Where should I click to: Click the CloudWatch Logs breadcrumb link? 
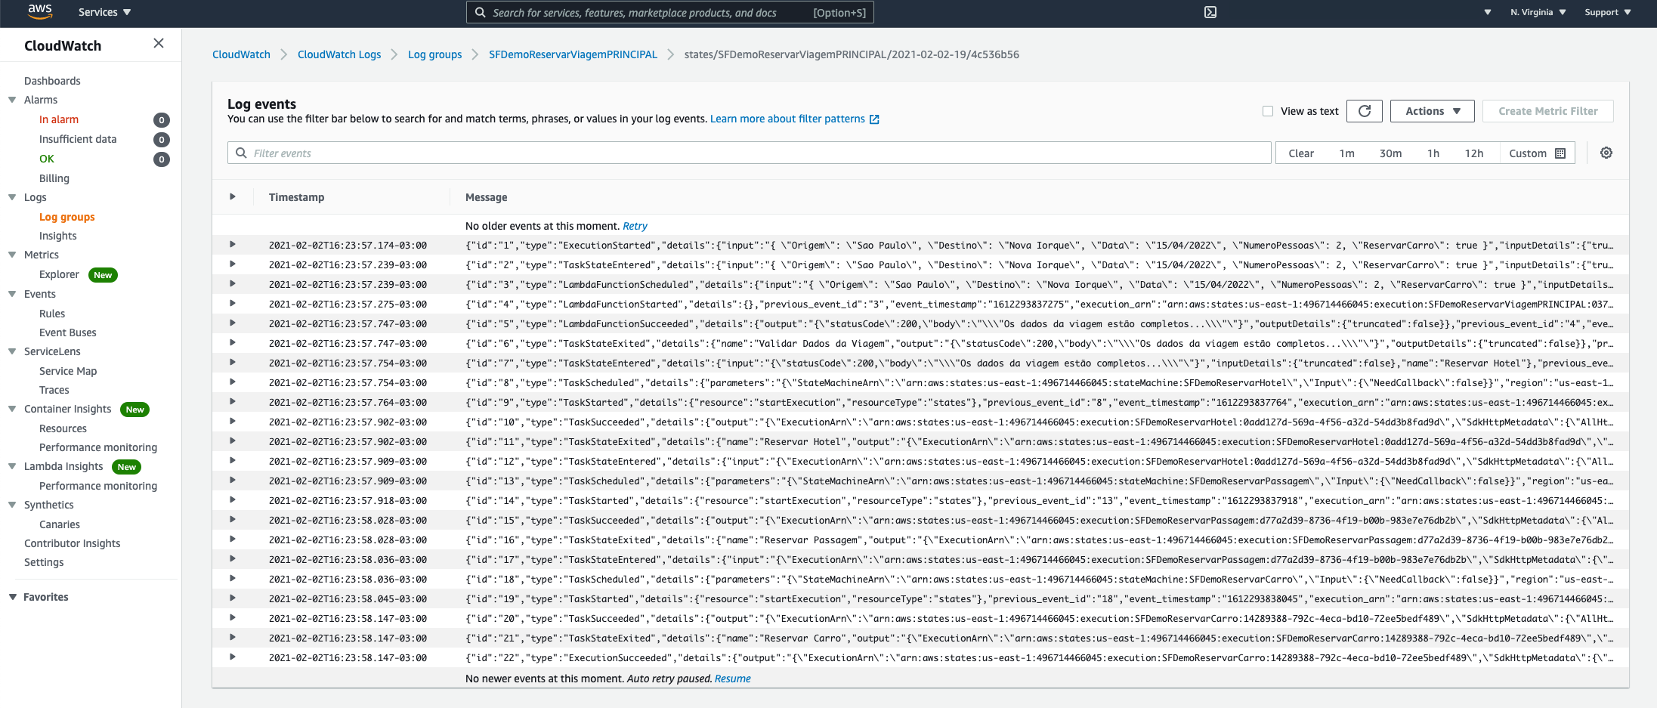tap(339, 55)
